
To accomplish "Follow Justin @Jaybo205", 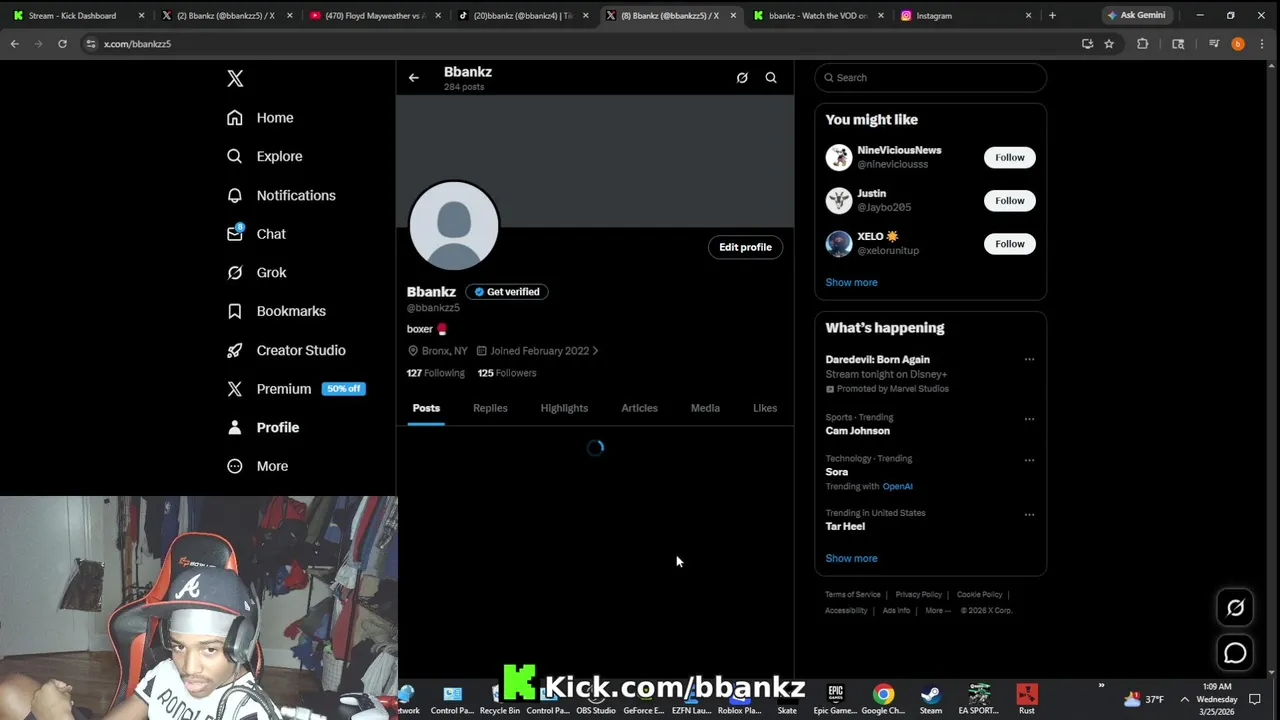I will (1010, 200).
